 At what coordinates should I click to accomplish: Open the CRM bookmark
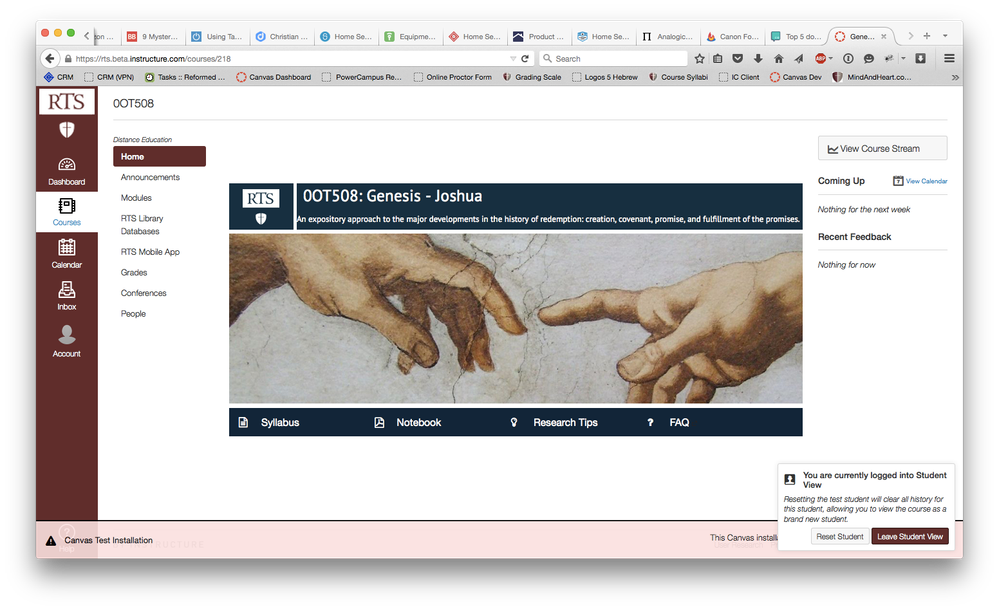click(x=59, y=77)
